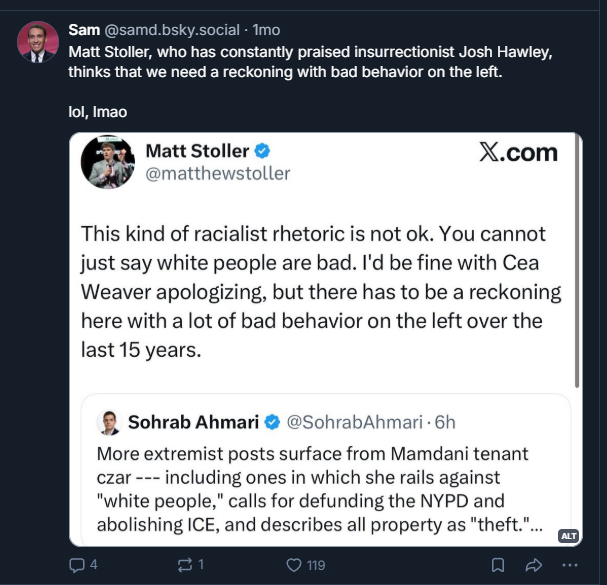Viewport: 607px width, 585px height.
Task: Click Sohrab Ahmari's verified checkmark
Action: point(273,422)
